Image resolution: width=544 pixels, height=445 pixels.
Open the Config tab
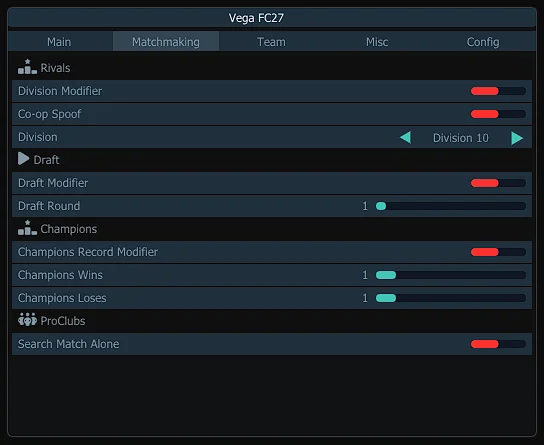(483, 42)
